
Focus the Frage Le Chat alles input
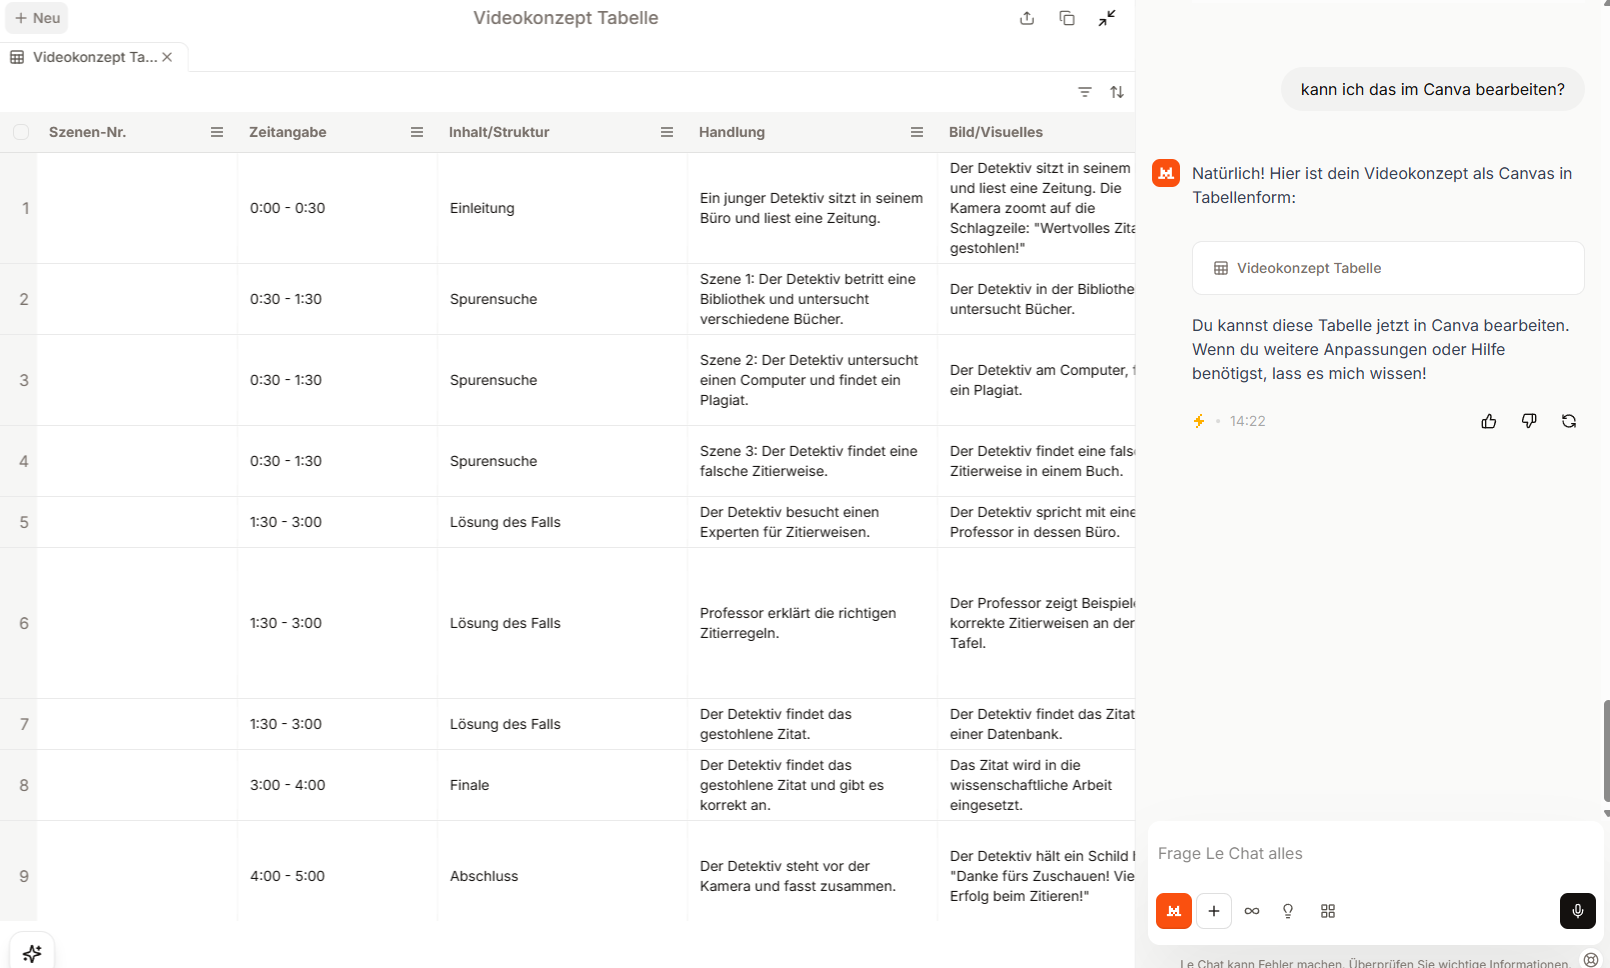click(1370, 854)
